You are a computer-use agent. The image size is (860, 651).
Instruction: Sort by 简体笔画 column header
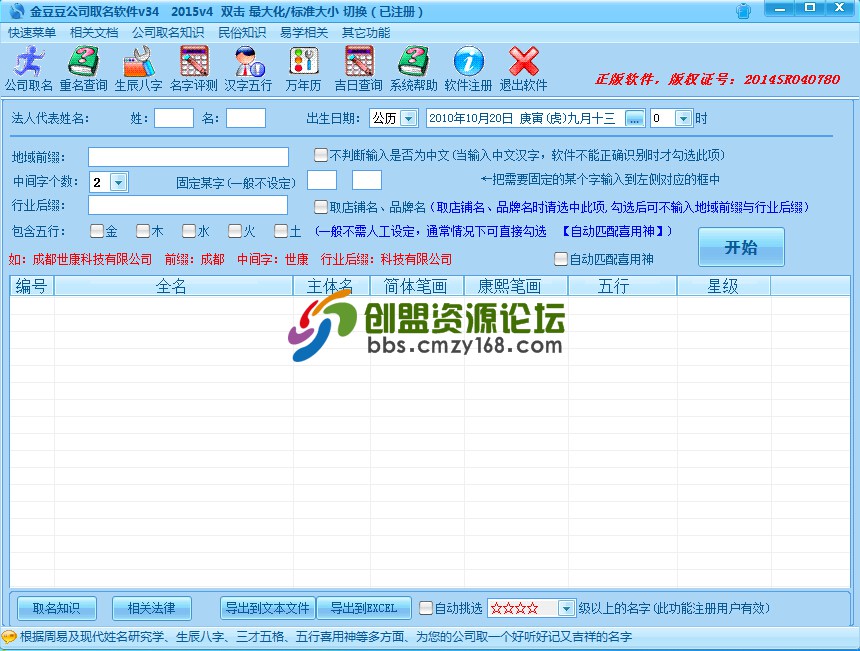pos(417,286)
